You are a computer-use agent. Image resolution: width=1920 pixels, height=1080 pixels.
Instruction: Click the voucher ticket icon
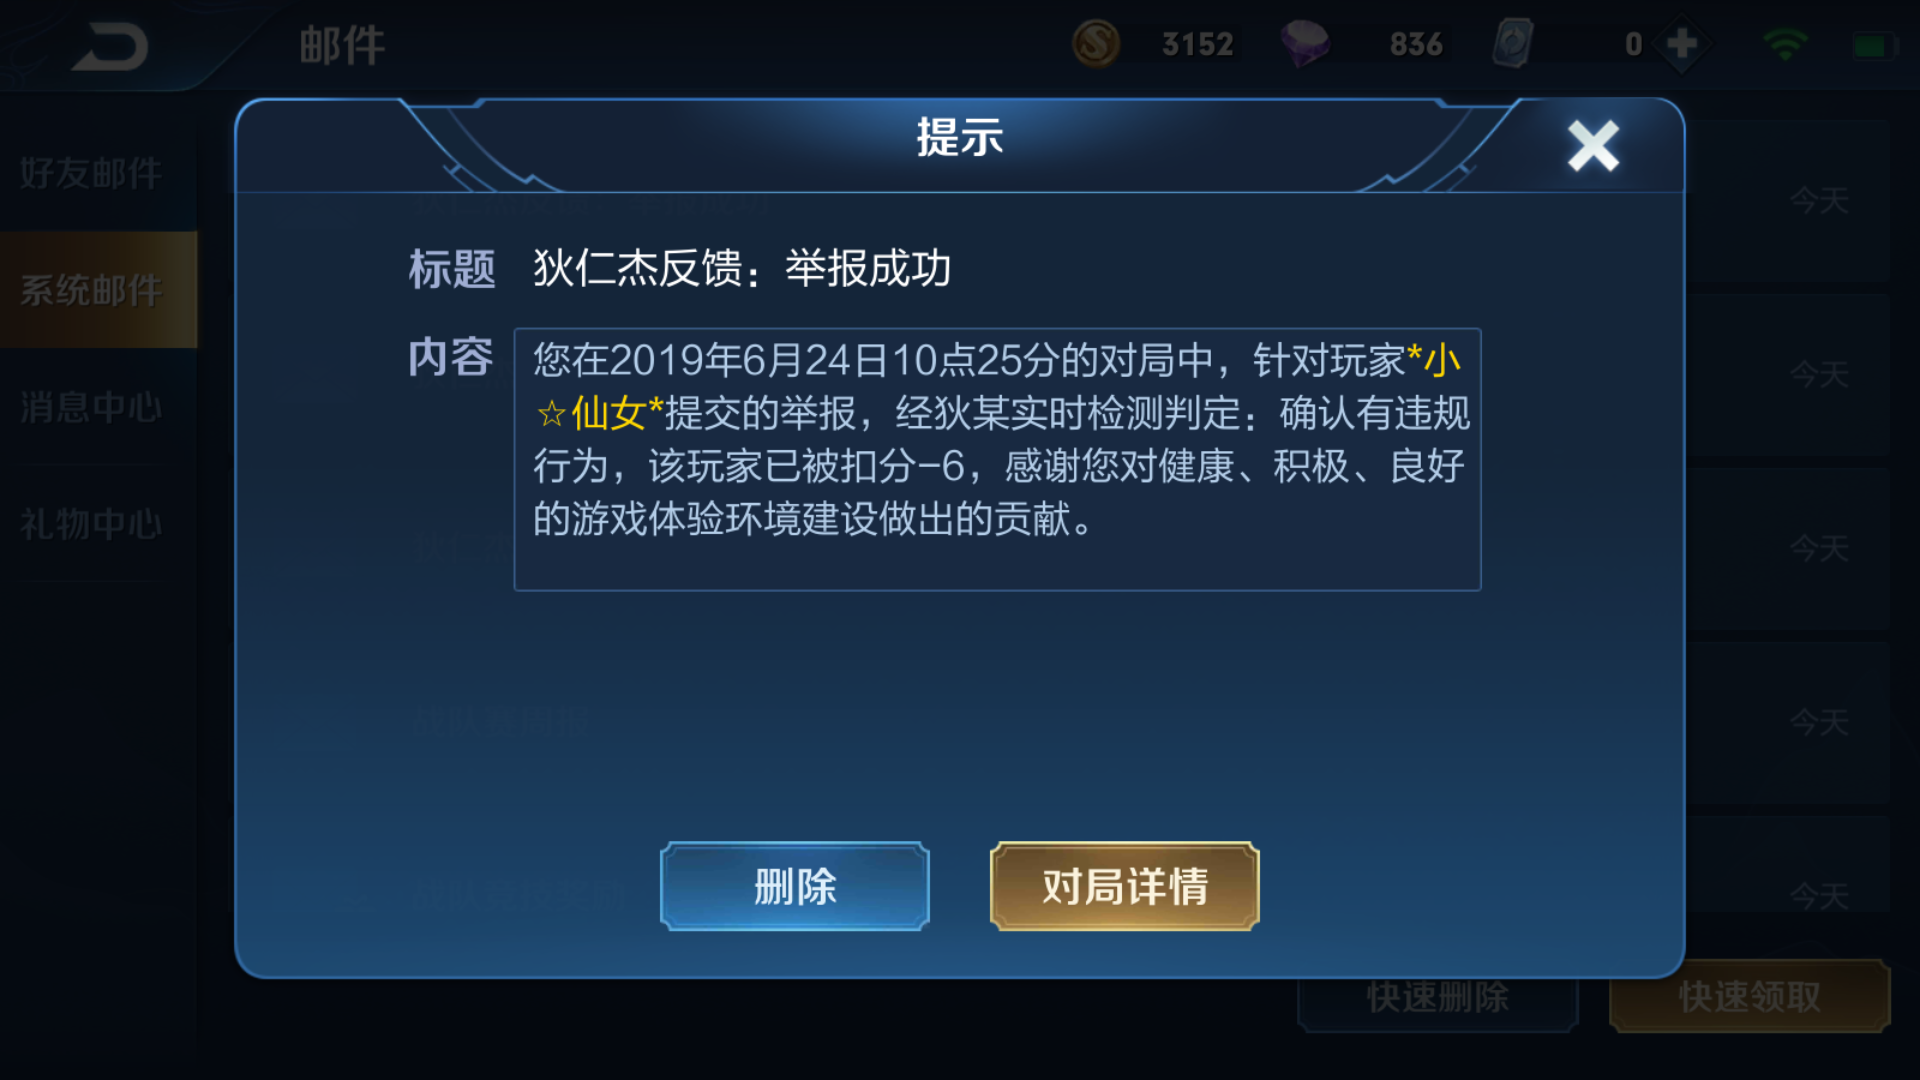1513,44
